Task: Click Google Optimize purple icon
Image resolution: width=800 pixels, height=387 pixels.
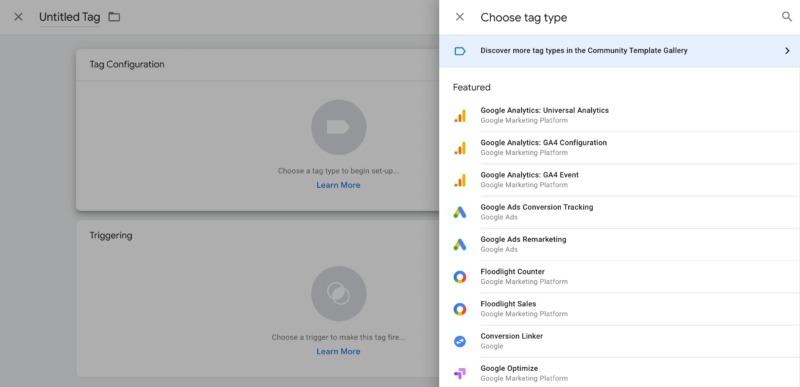Action: tap(460, 374)
